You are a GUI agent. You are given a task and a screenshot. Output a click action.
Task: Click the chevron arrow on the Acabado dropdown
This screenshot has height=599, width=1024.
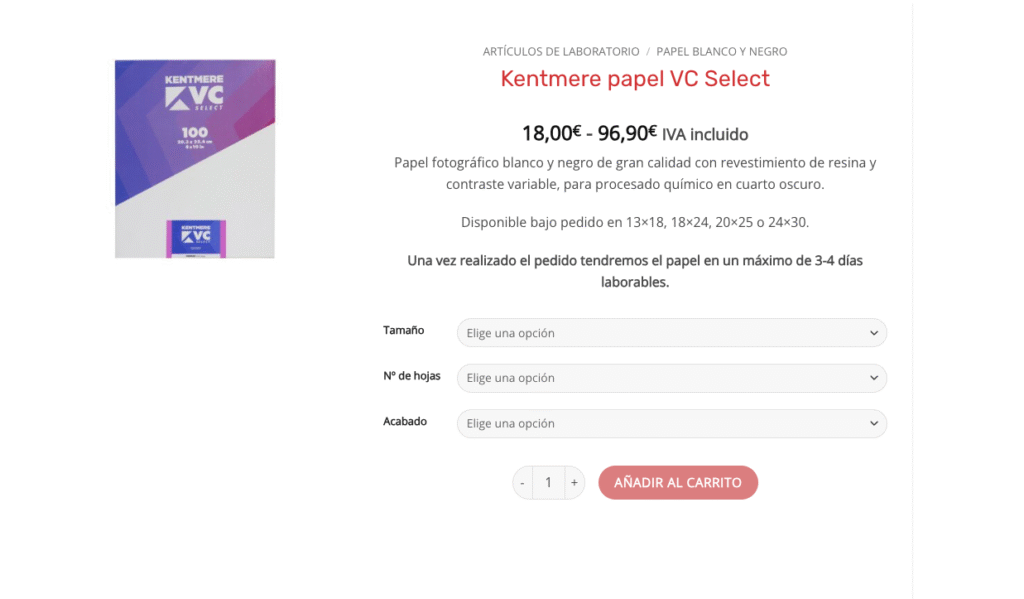[x=874, y=423]
